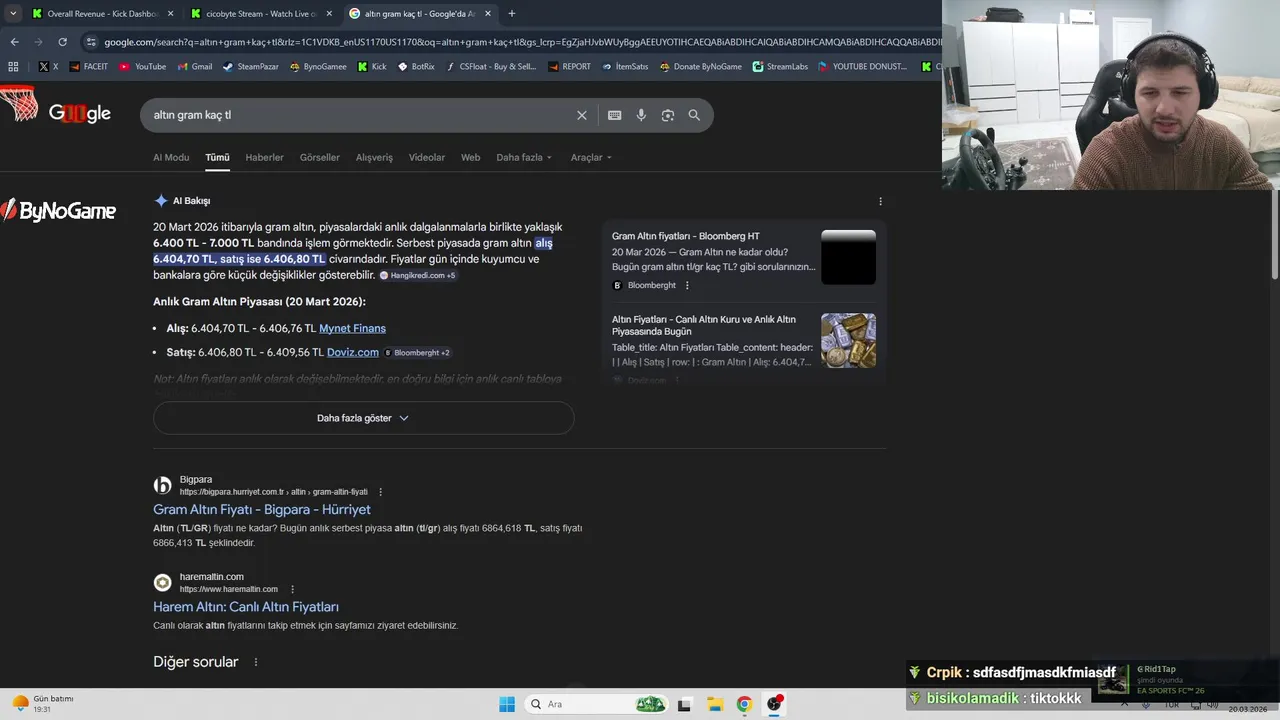Open the StreamLabs bookmark
The image size is (1280, 720).
tap(780, 67)
